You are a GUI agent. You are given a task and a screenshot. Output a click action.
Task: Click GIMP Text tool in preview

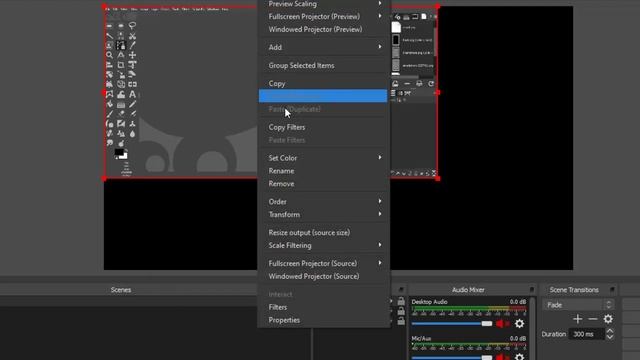click(132, 94)
